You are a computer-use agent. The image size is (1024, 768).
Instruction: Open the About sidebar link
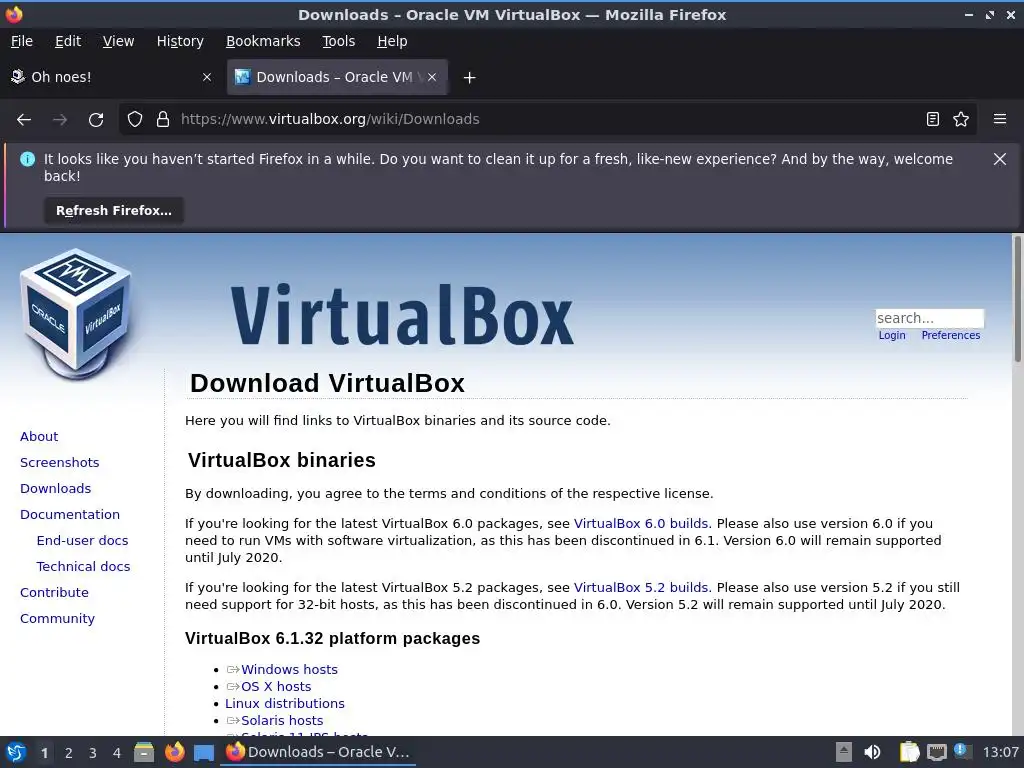[x=39, y=436]
